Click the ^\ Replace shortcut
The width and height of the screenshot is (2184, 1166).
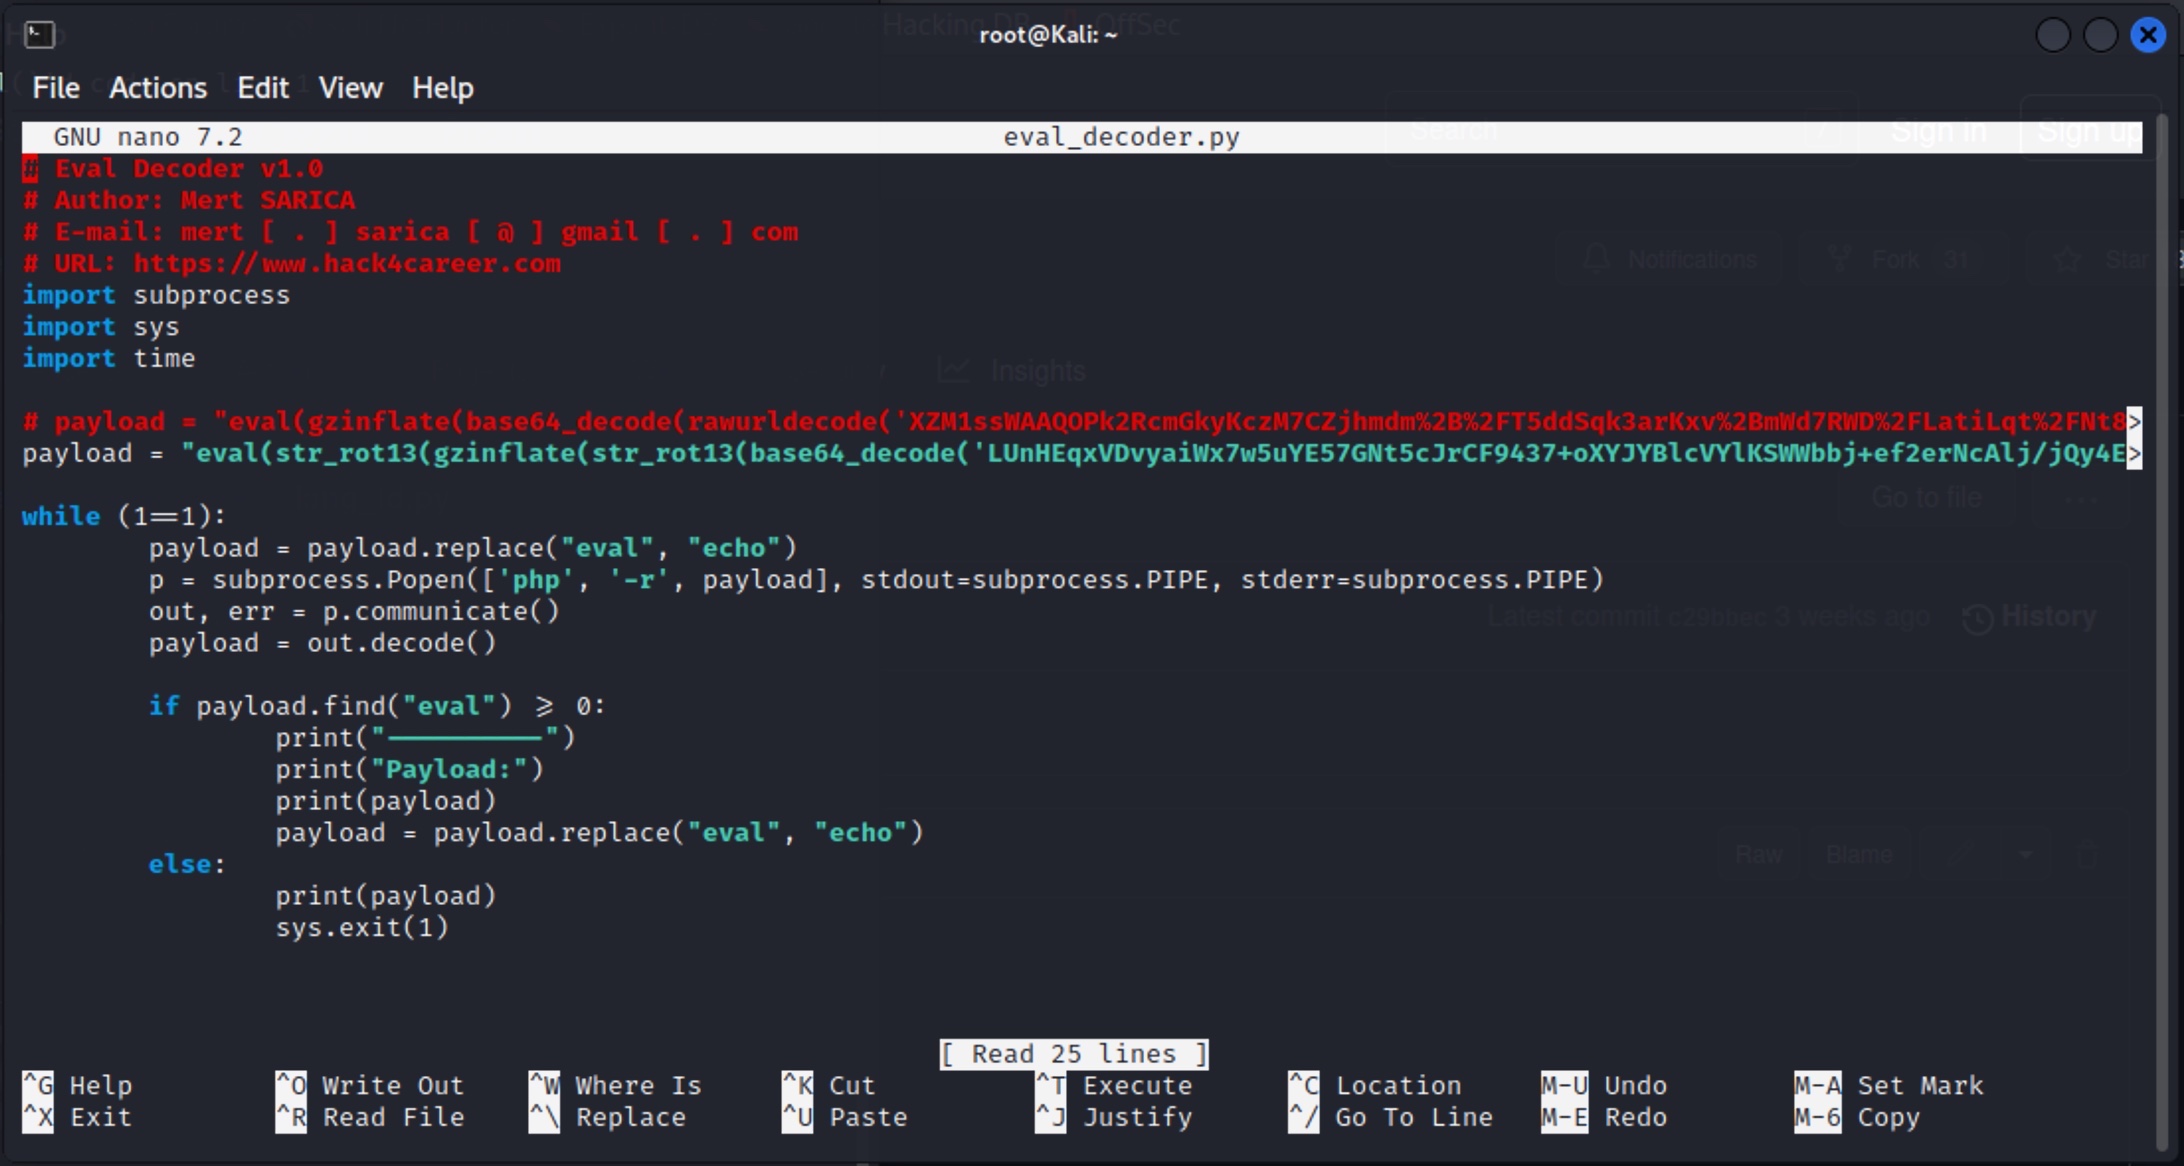click(x=608, y=1117)
